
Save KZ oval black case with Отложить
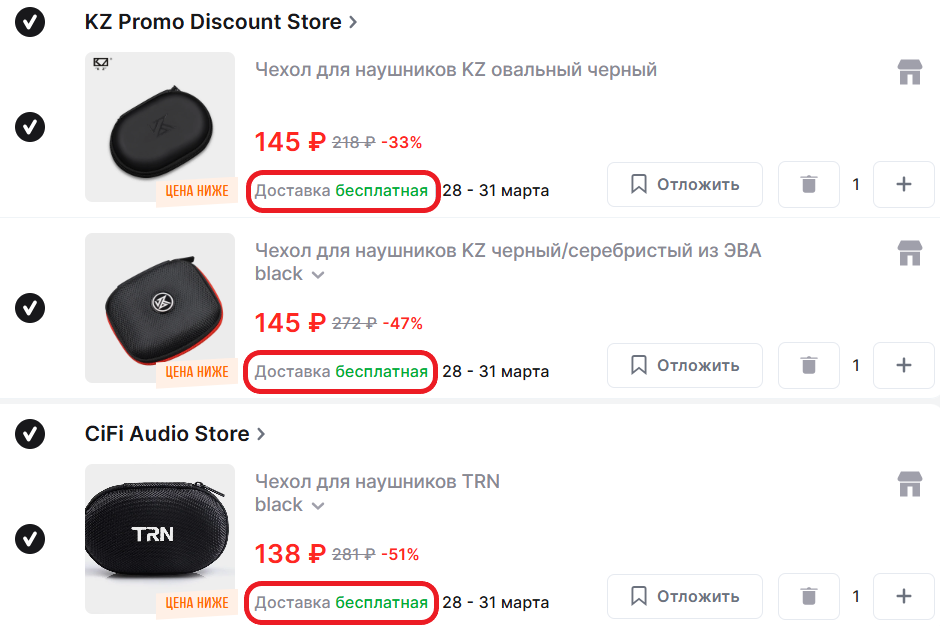(685, 184)
